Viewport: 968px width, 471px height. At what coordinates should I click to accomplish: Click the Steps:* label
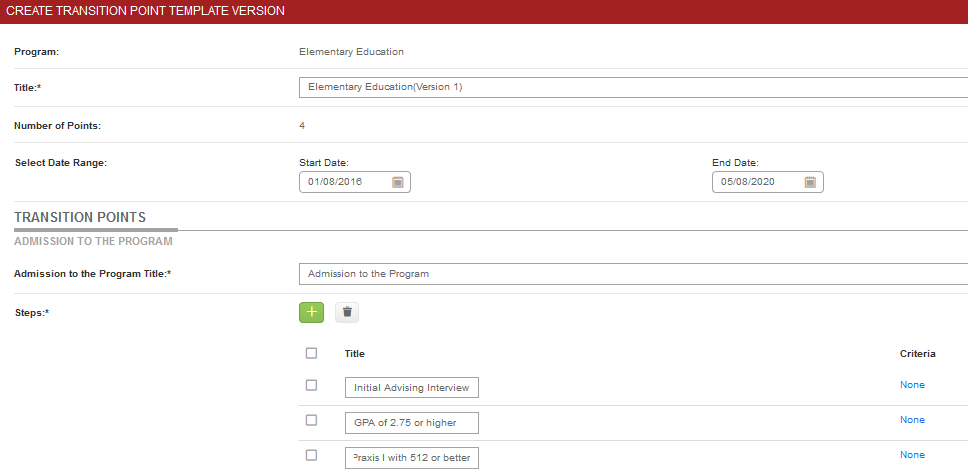click(31, 312)
